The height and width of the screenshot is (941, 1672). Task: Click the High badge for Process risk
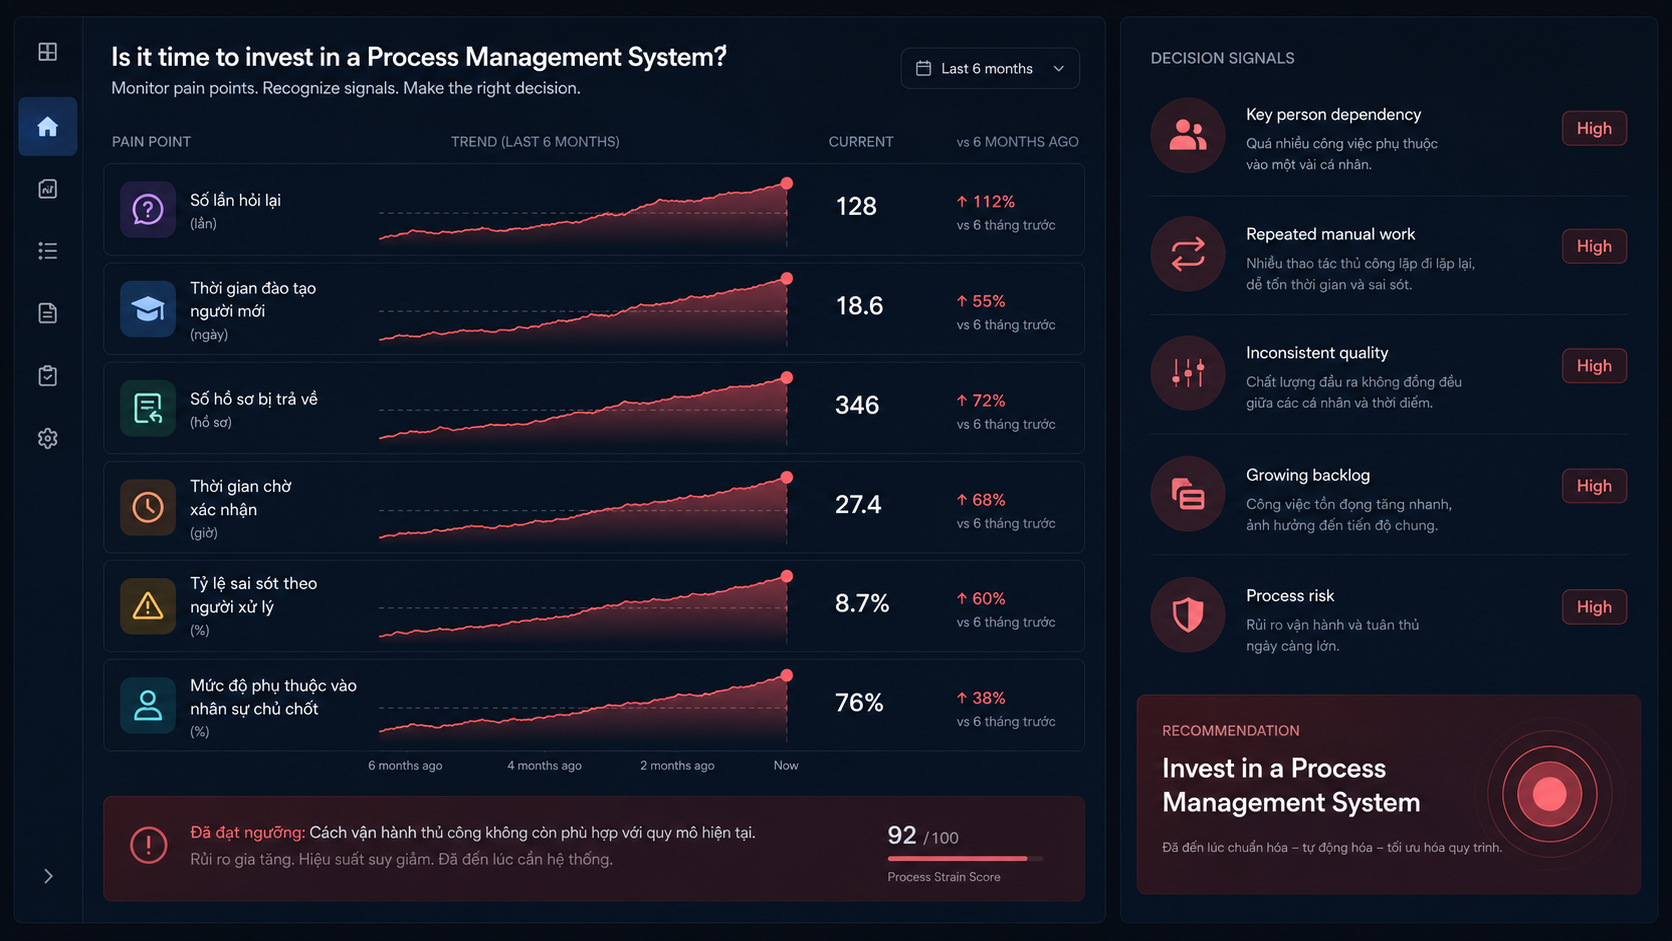pos(1594,607)
